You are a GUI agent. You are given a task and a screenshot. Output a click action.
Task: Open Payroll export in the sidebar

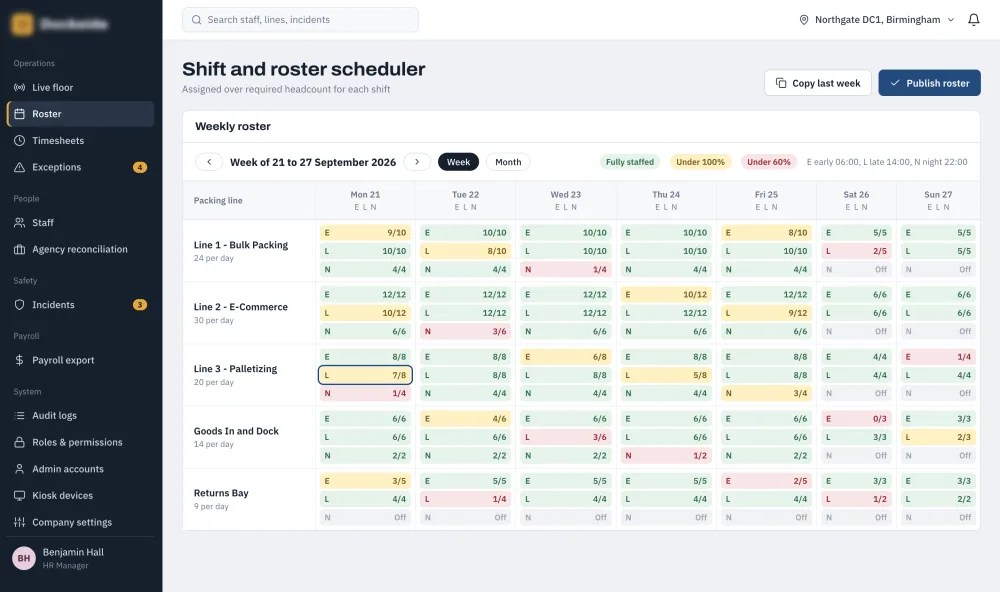pos(80,360)
